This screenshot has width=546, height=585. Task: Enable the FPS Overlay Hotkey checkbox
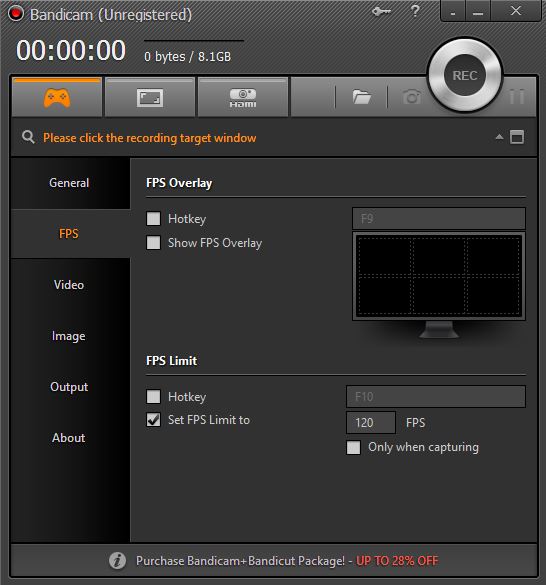(153, 219)
